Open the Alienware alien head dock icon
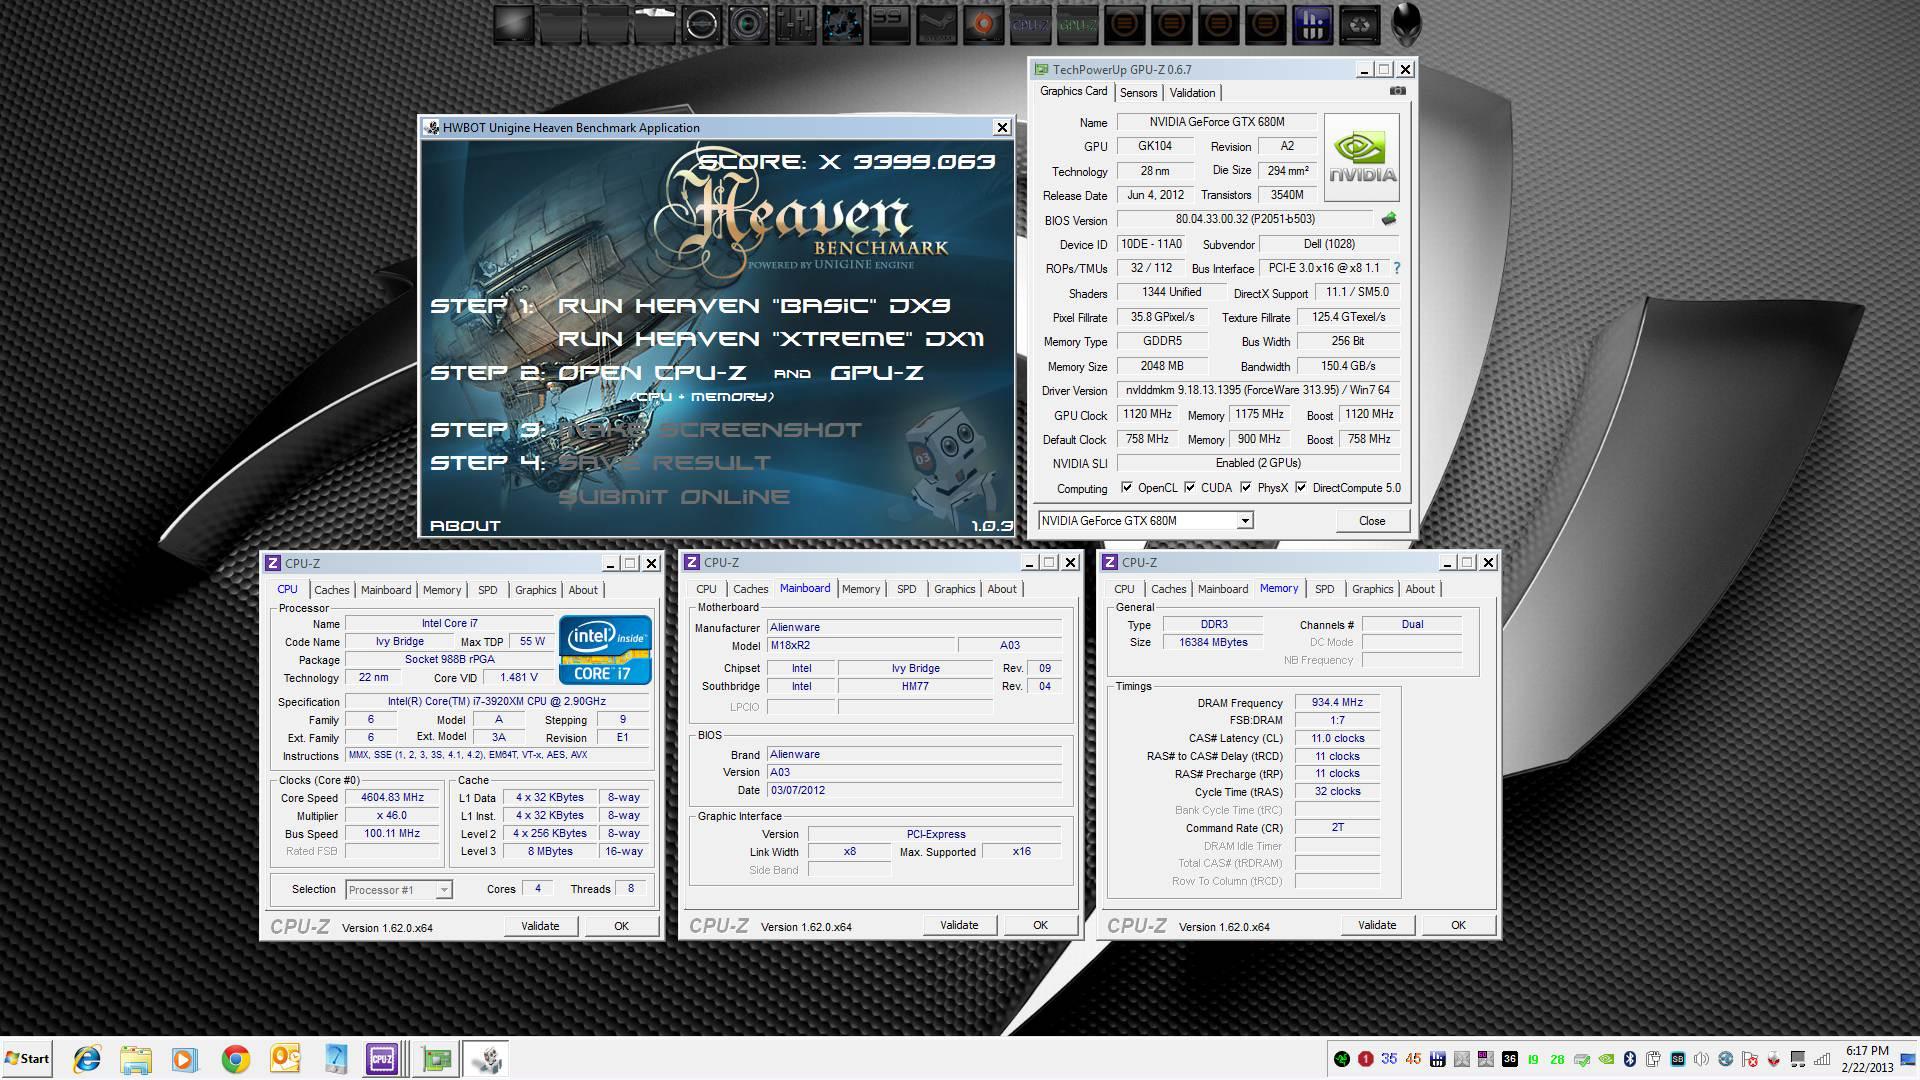Screen dimensions: 1920x1080 (1406, 24)
